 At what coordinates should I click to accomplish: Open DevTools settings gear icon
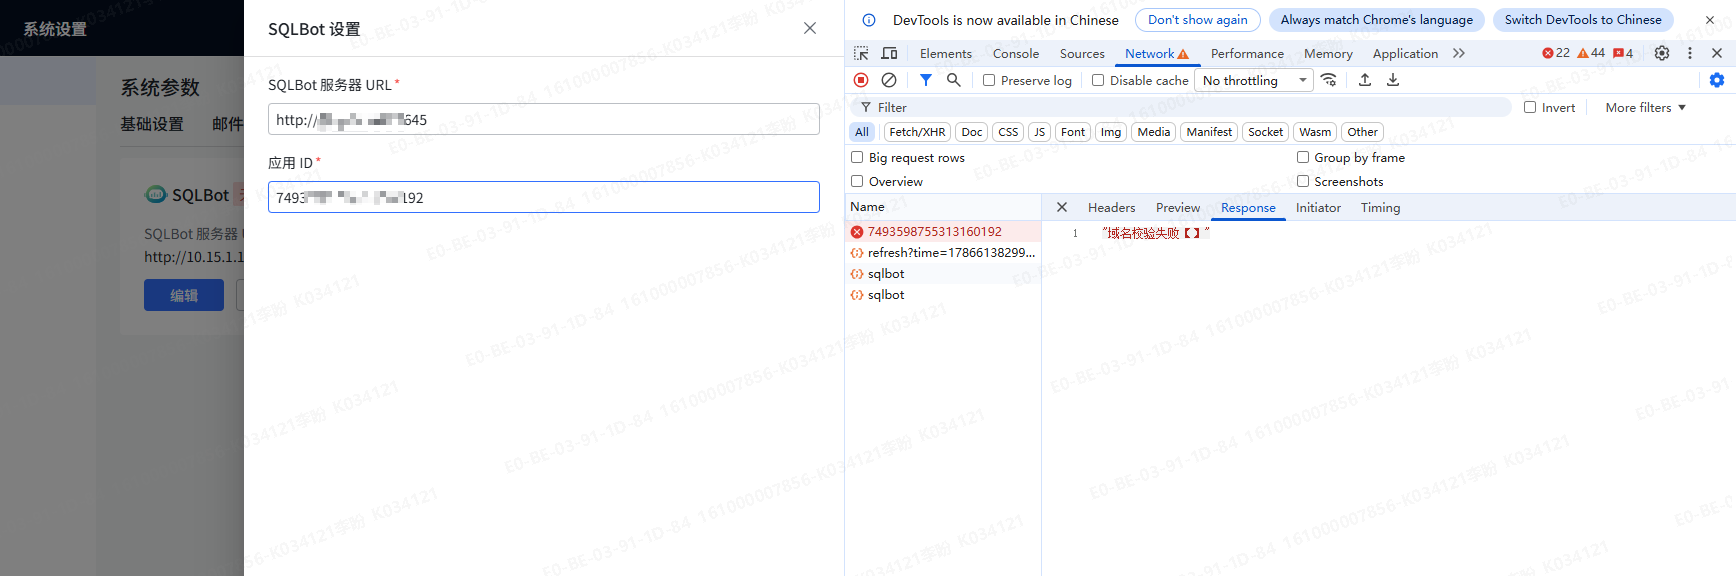(x=1662, y=53)
